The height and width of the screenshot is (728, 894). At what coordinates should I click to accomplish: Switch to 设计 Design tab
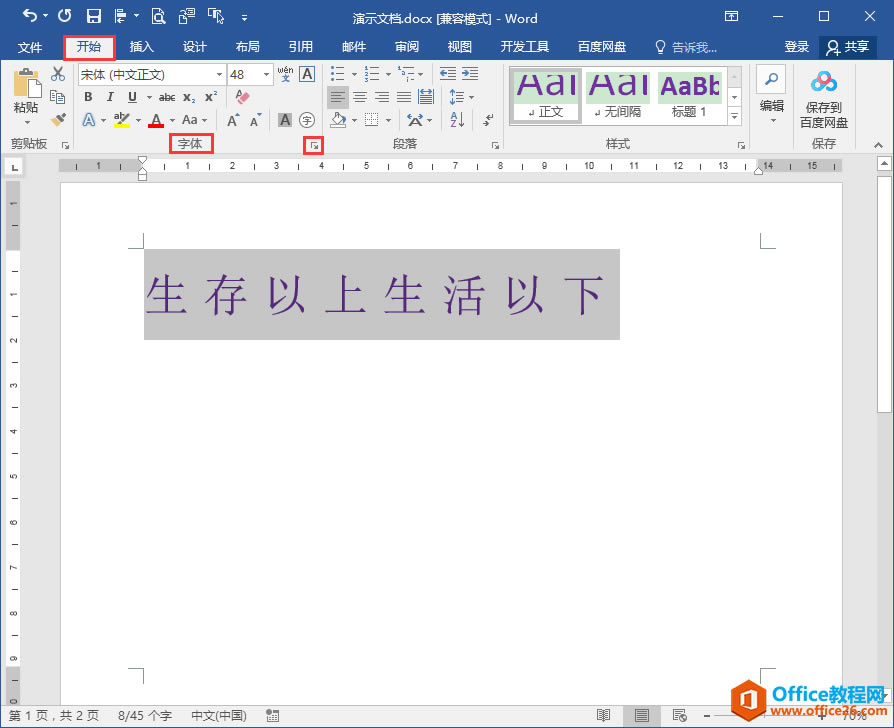194,47
